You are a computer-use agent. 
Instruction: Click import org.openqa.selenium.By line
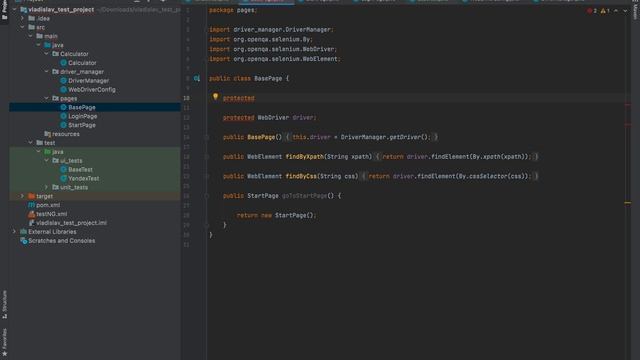click(x=261, y=39)
